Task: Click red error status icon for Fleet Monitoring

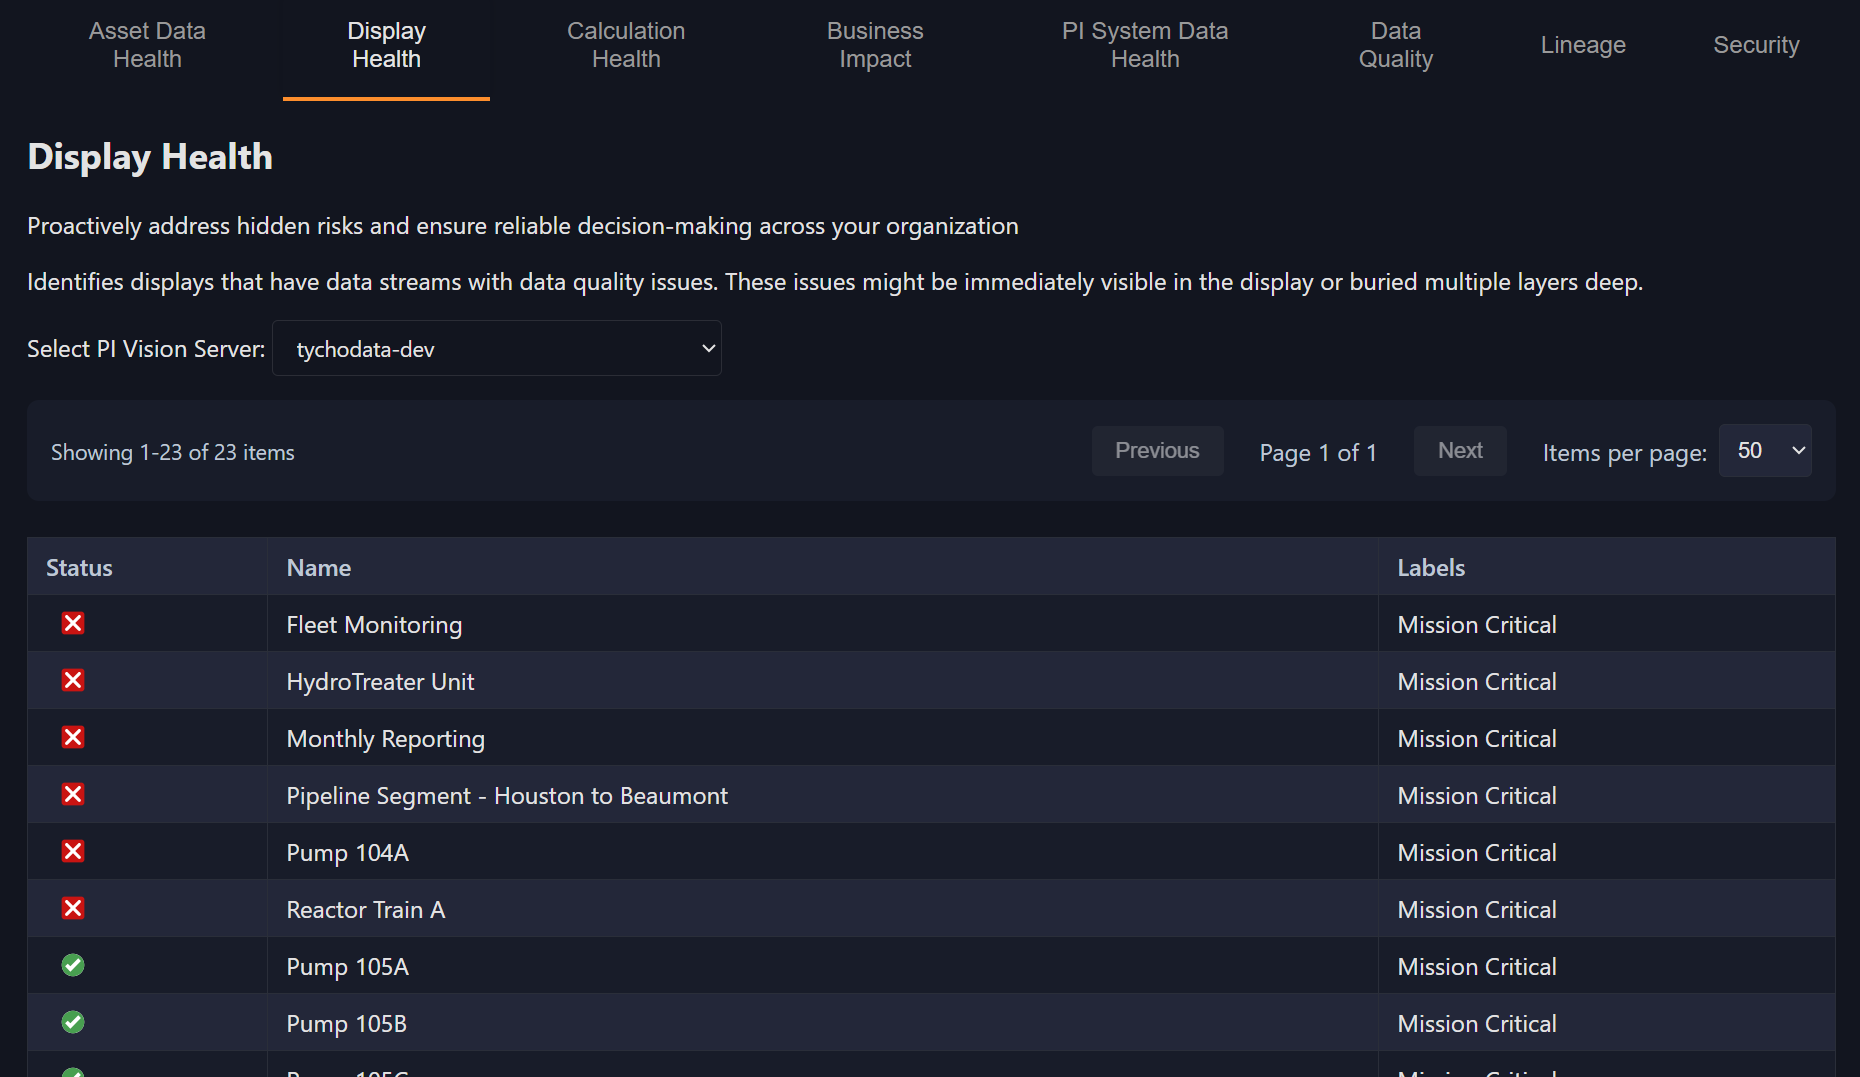Action: [73, 624]
